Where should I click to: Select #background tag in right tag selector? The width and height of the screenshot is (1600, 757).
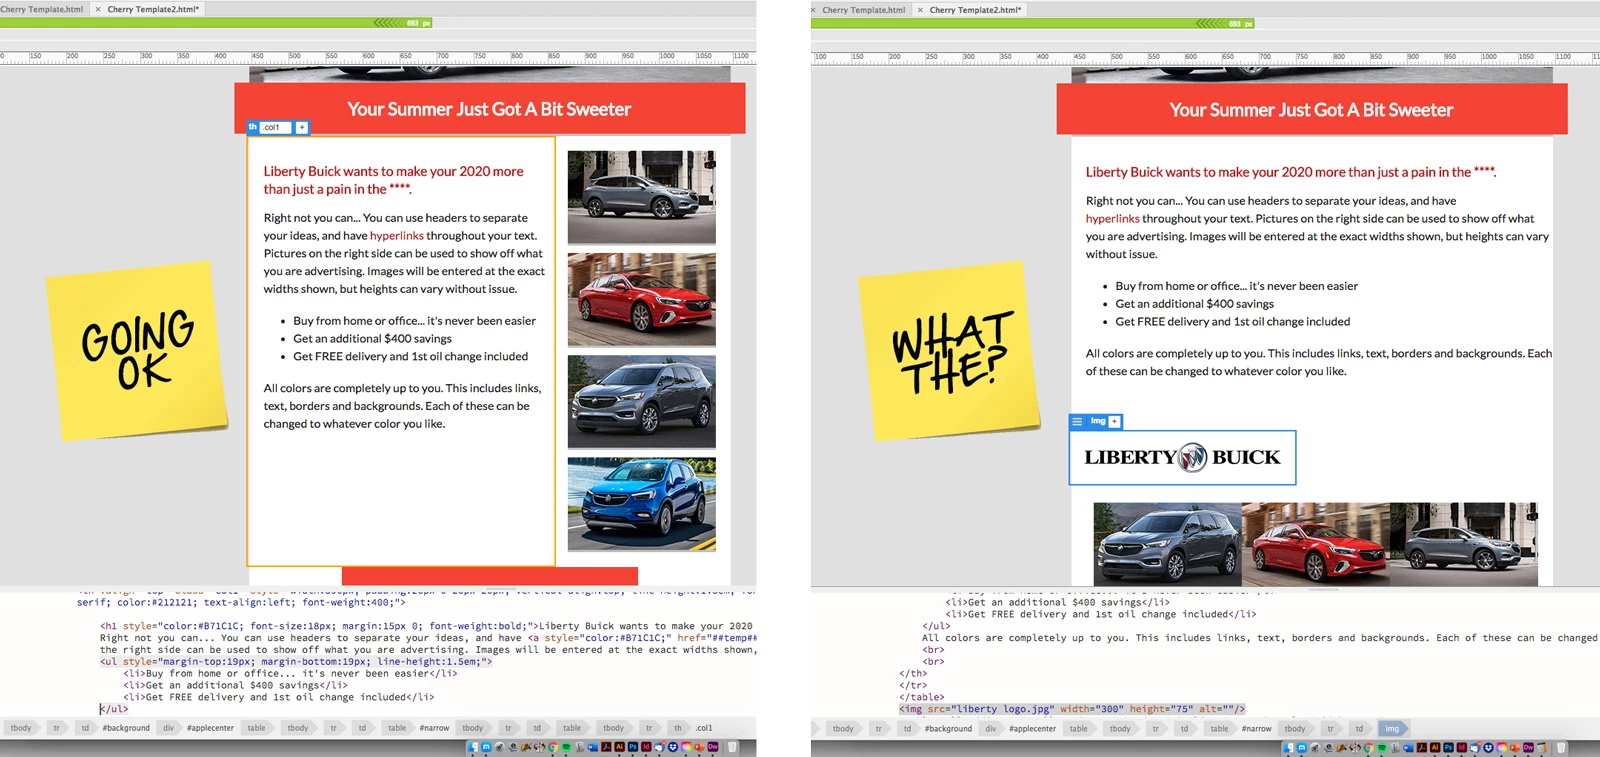click(948, 728)
